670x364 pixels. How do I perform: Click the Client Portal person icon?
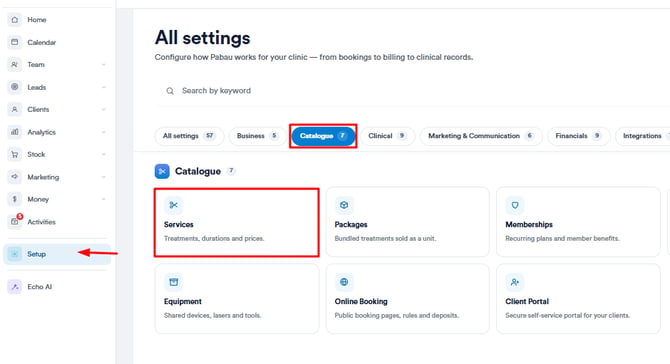pyautogui.click(x=514, y=282)
